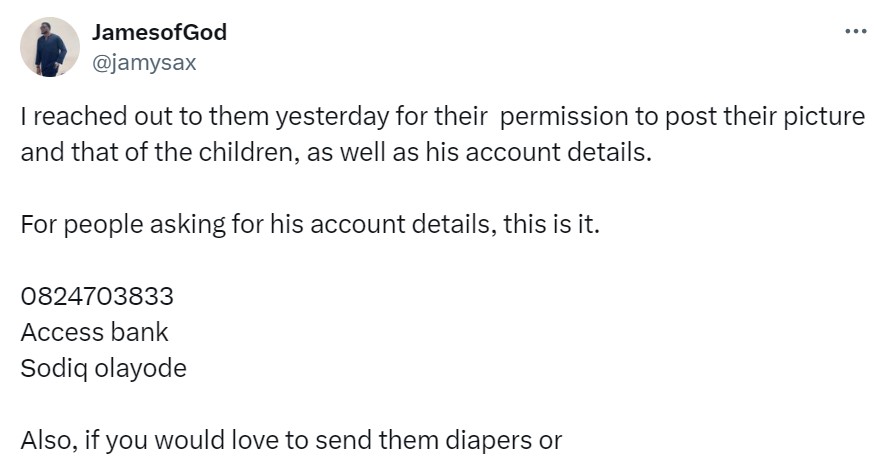The height and width of the screenshot is (456, 874).
Task: Click the word 'picture' ending the first line
Action: (x=825, y=117)
